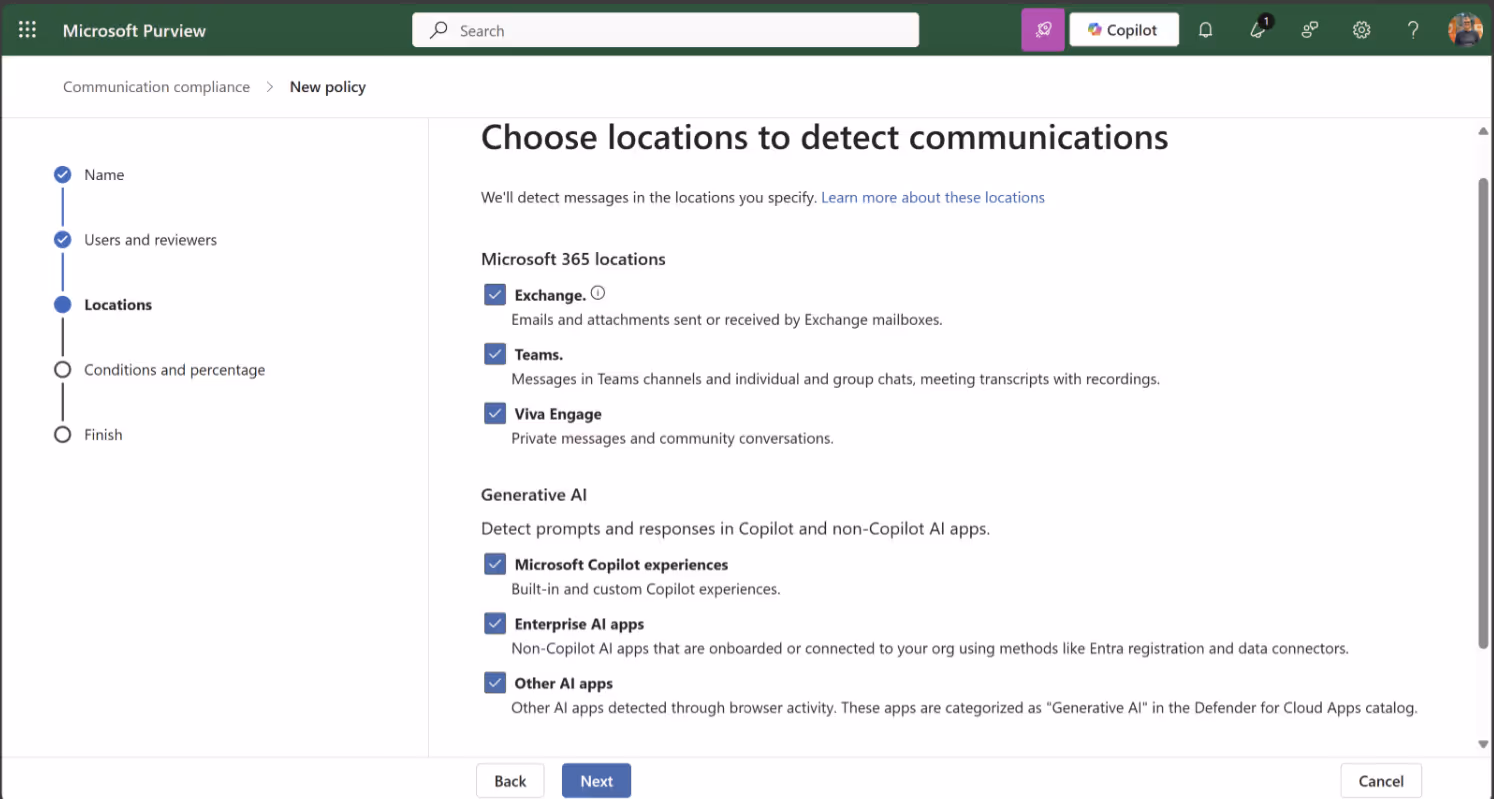
Task: Uncheck the Enterprise AI apps checkbox
Action: coord(494,623)
